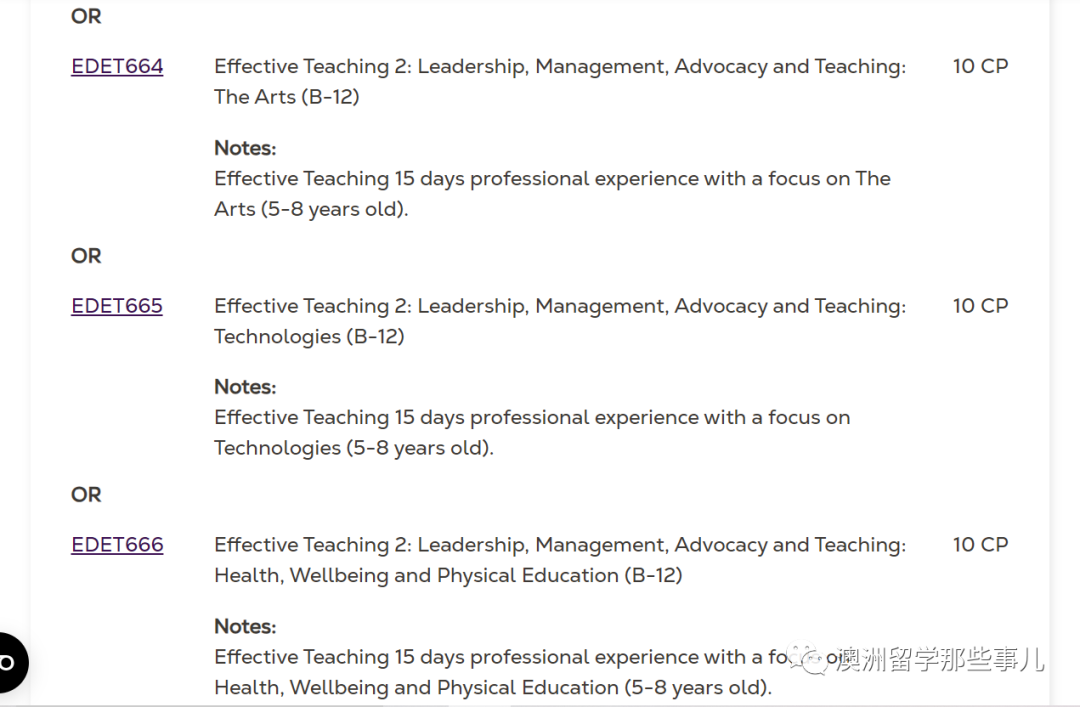The height and width of the screenshot is (707, 1080).
Task: Click the OR separator above EDET665
Action: click(86, 256)
